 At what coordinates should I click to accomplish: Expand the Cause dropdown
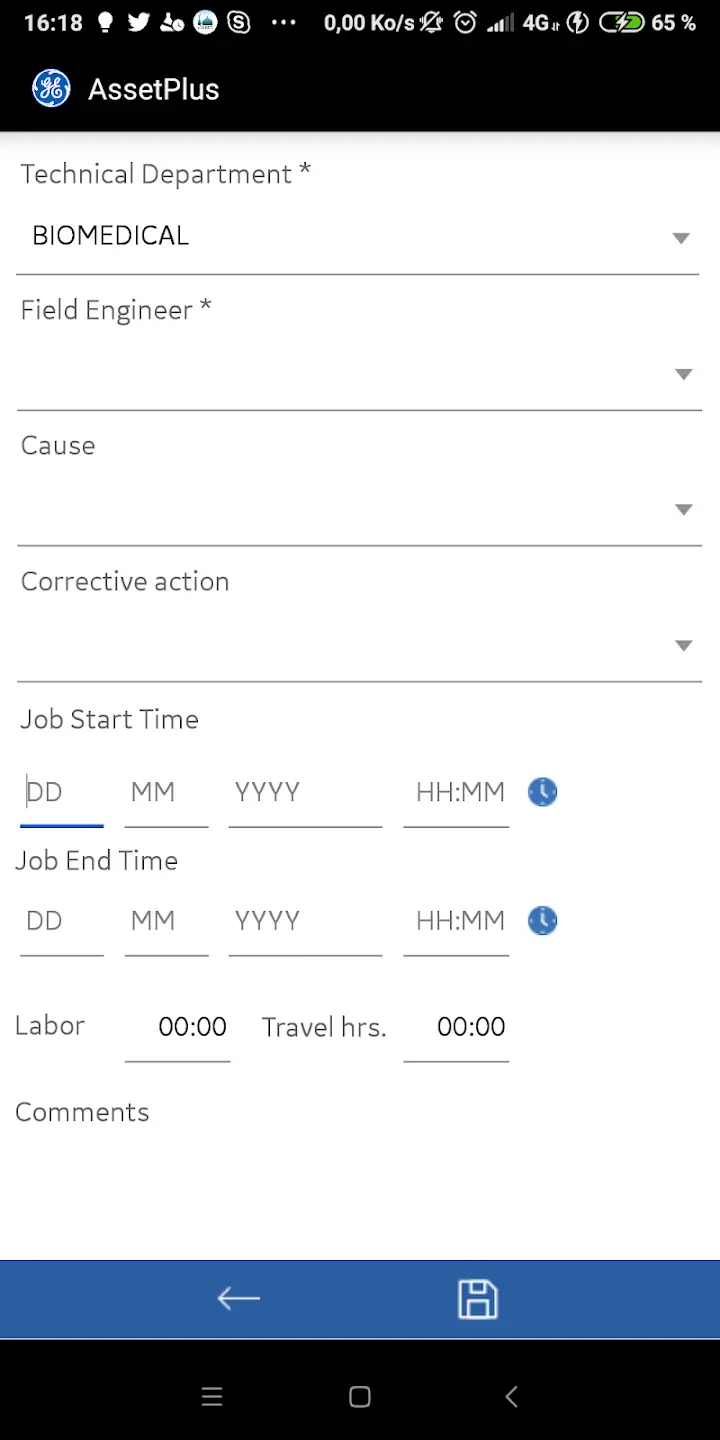coord(358,510)
